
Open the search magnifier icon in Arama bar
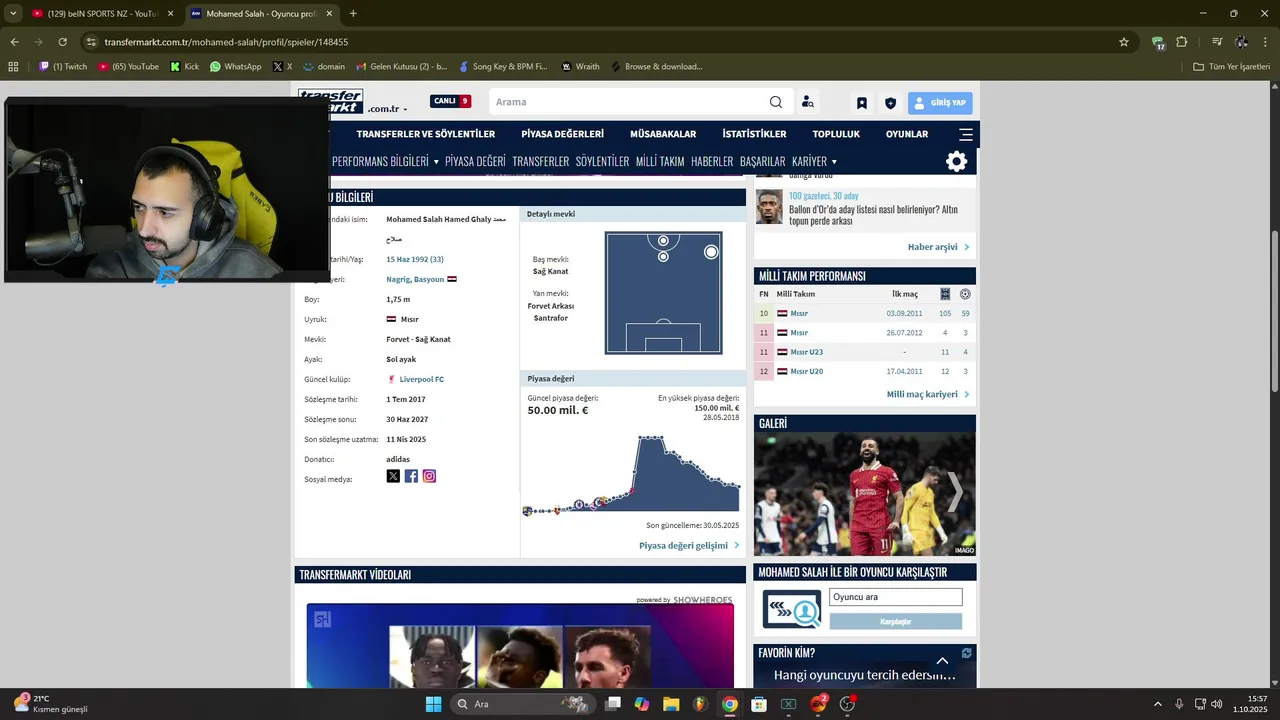coord(776,102)
